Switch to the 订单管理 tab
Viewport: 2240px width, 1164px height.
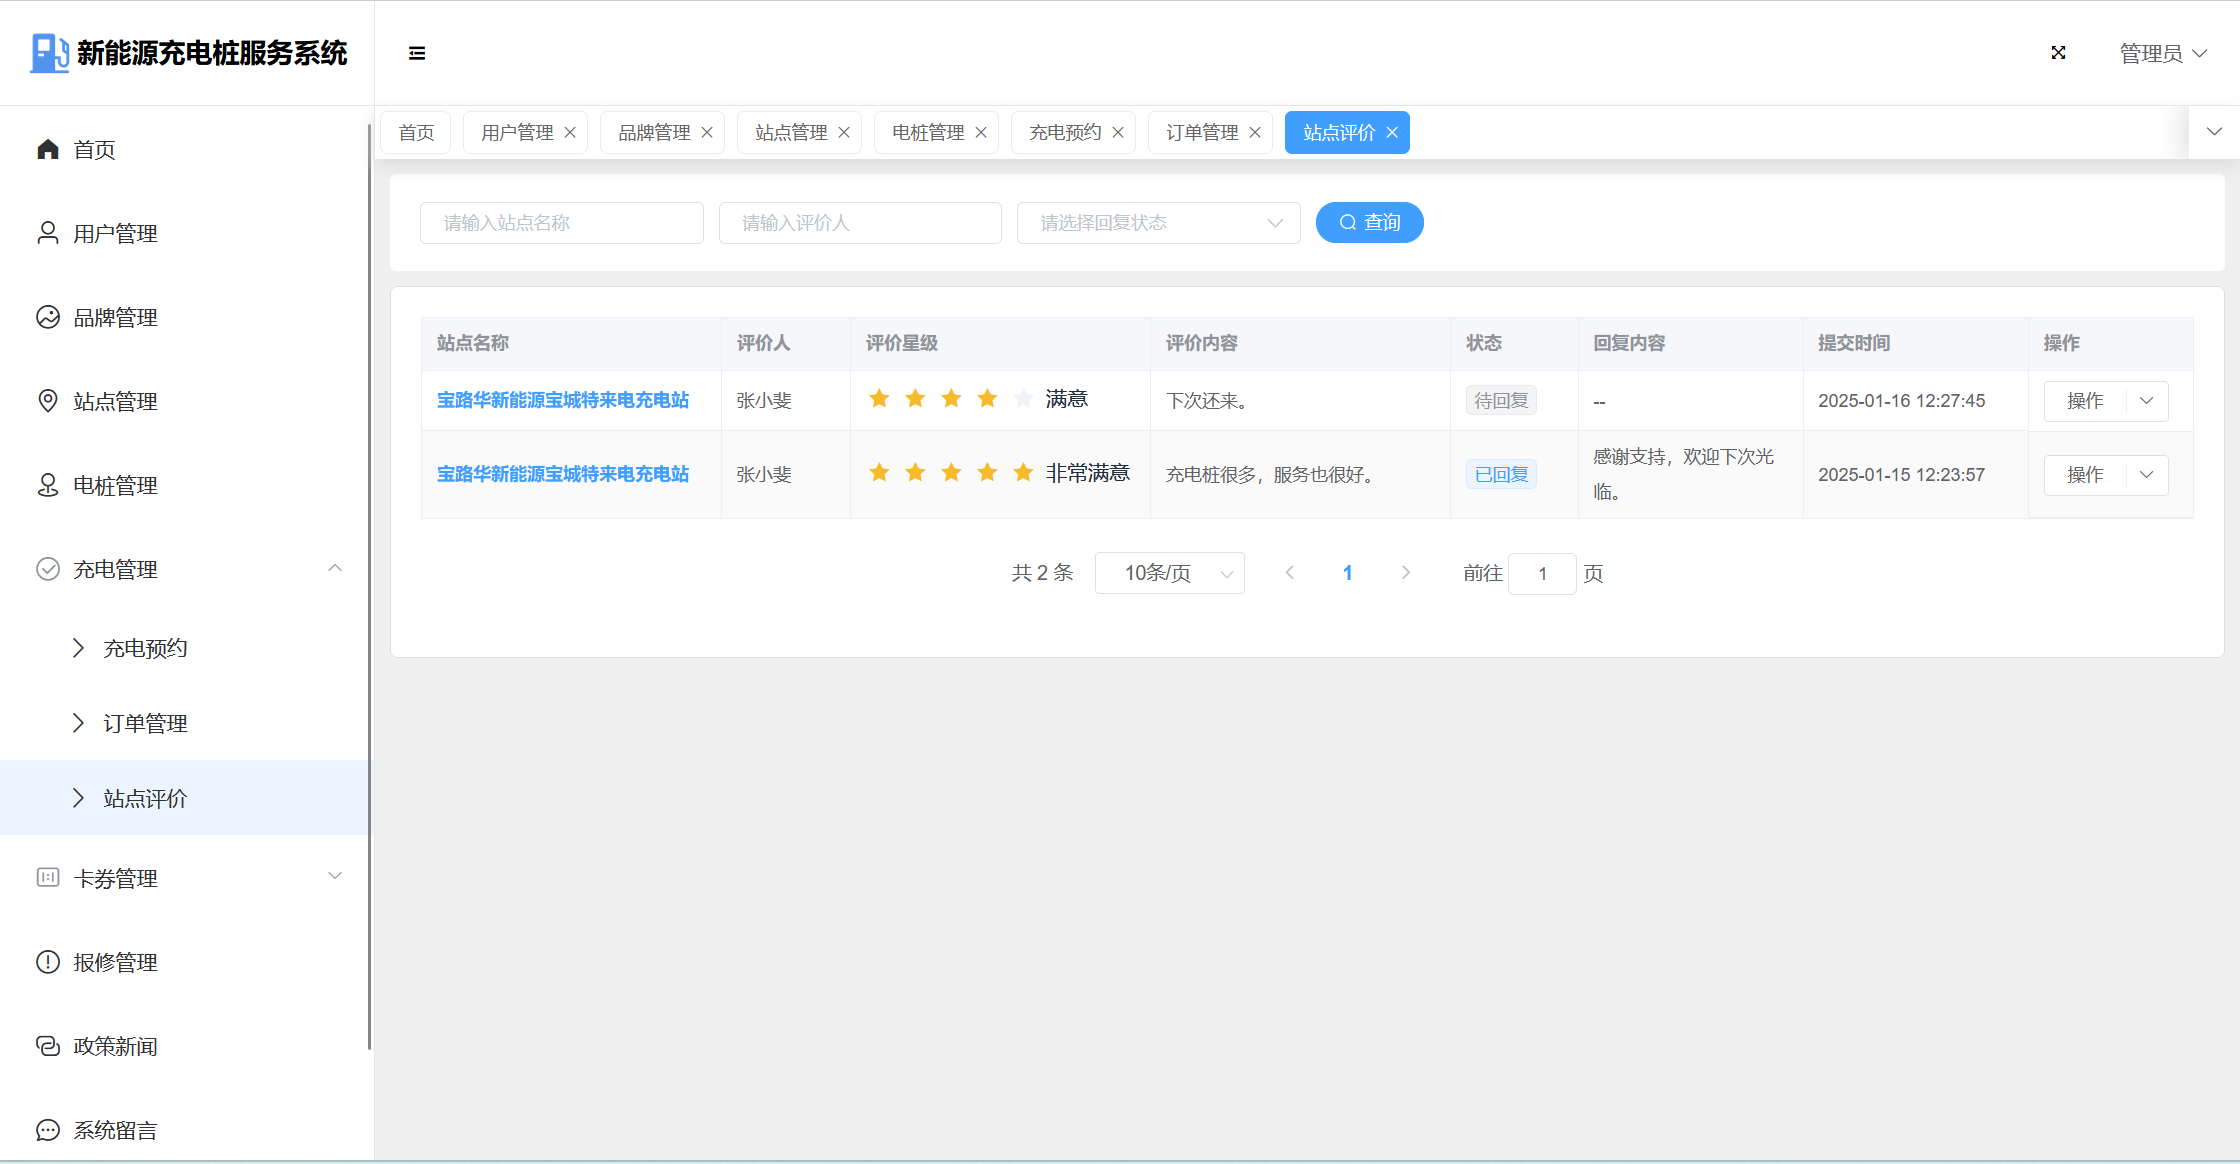[x=1201, y=132]
